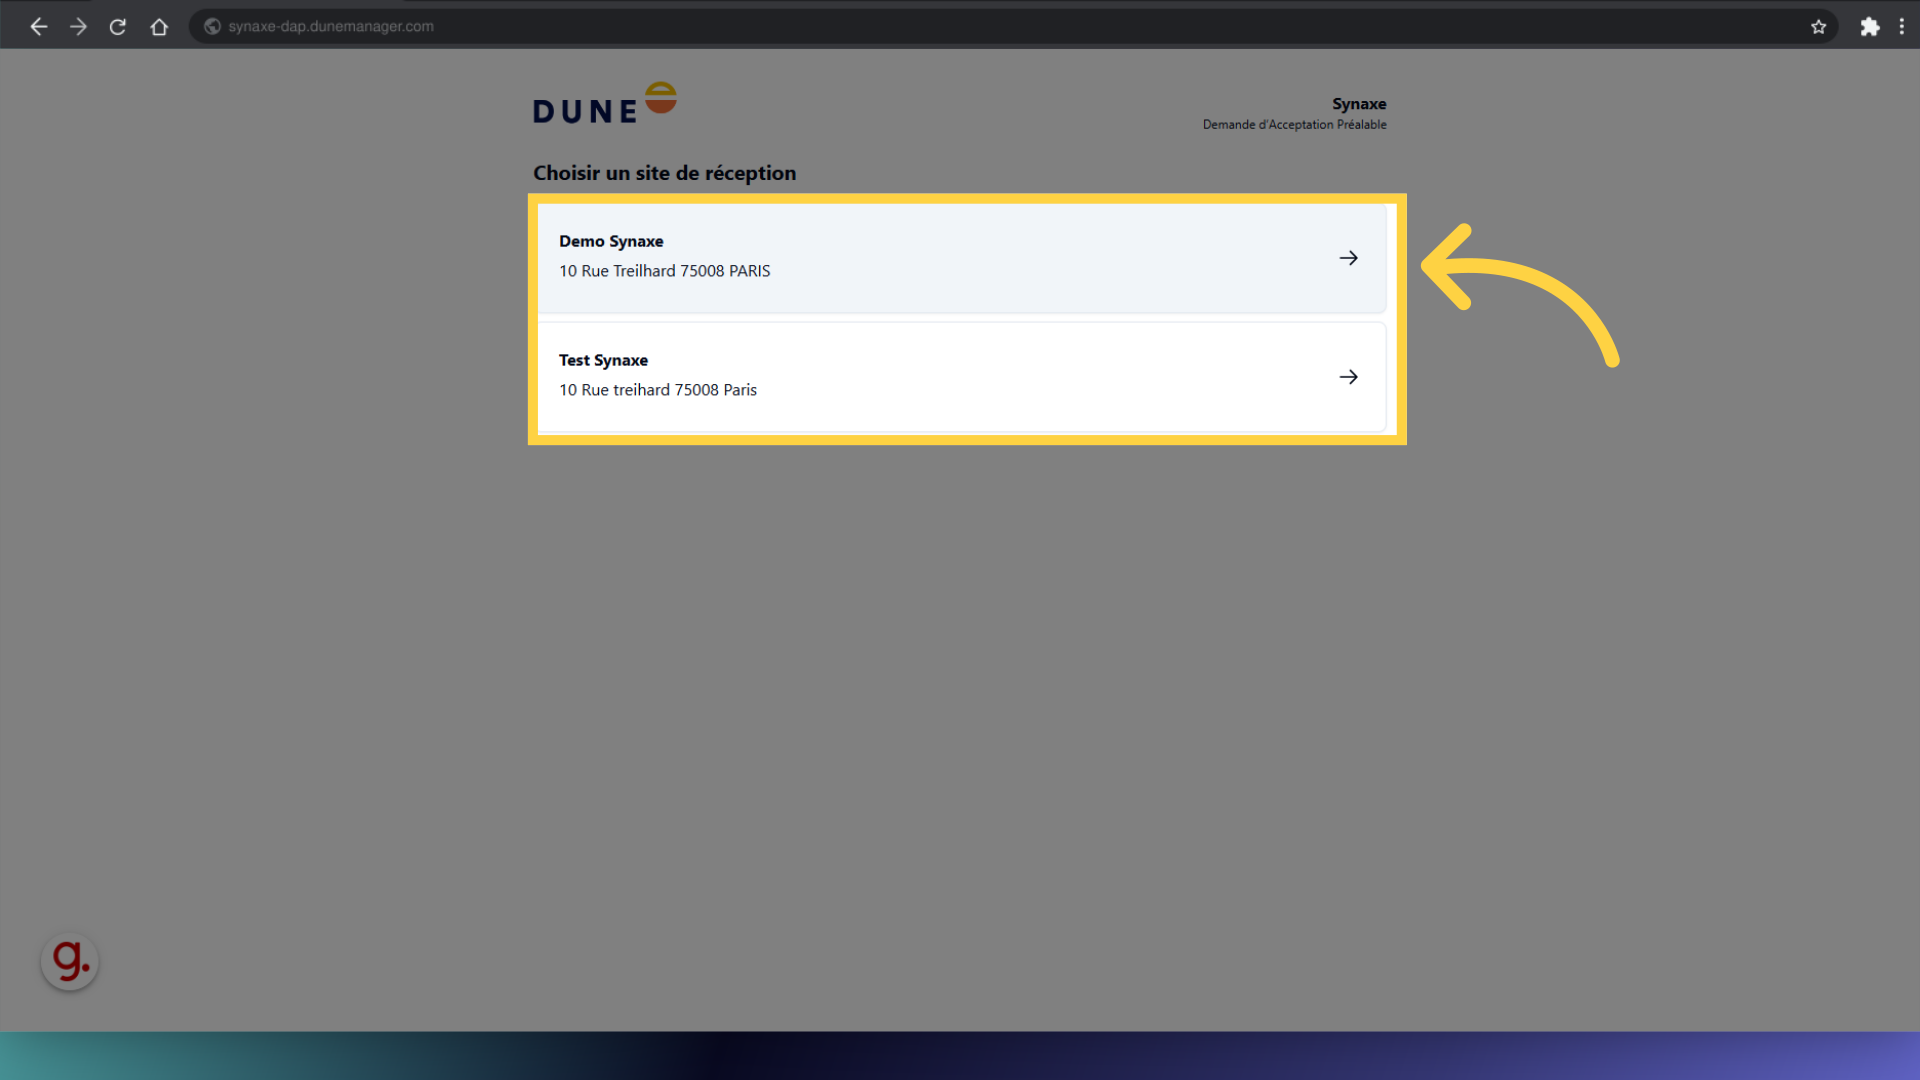
Task: Open browser three-dot menu
Action: 1901,27
